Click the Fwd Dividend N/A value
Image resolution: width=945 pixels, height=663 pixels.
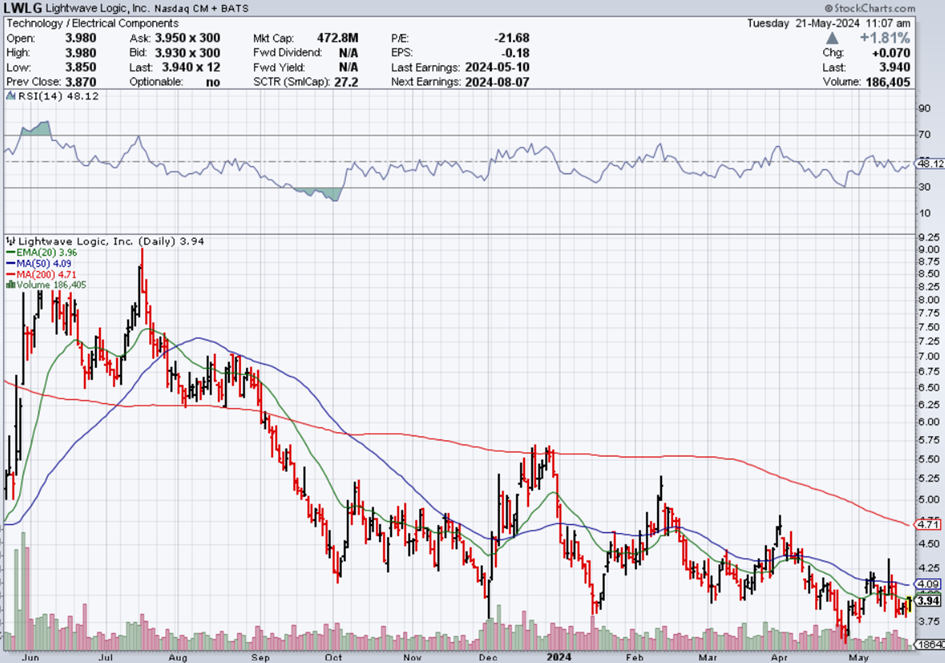[x=348, y=52]
